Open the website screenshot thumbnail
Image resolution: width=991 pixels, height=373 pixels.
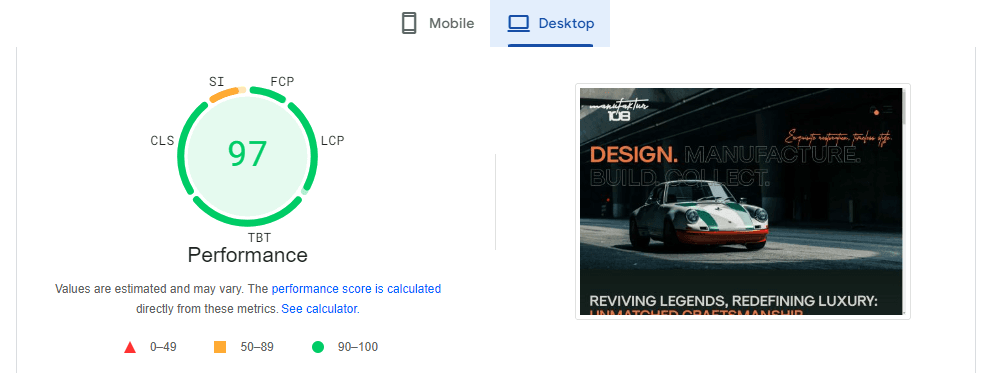point(743,202)
